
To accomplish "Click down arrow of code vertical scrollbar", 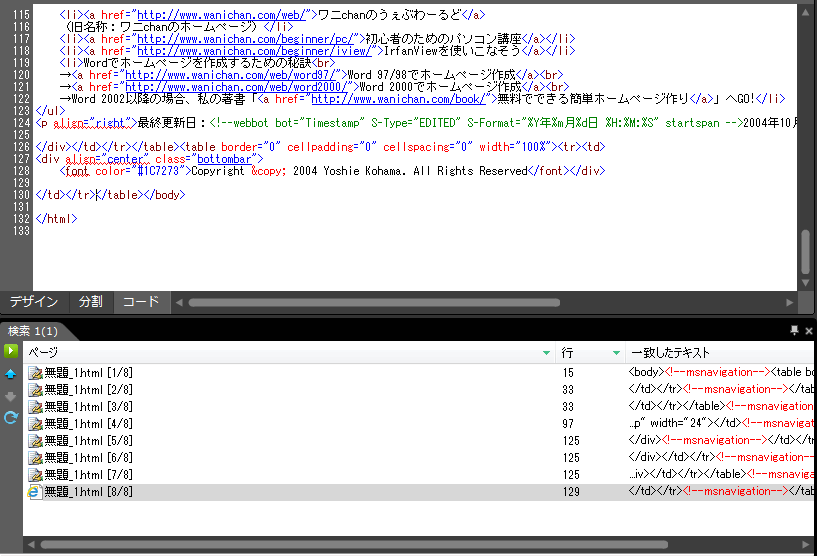I will click(x=806, y=283).
